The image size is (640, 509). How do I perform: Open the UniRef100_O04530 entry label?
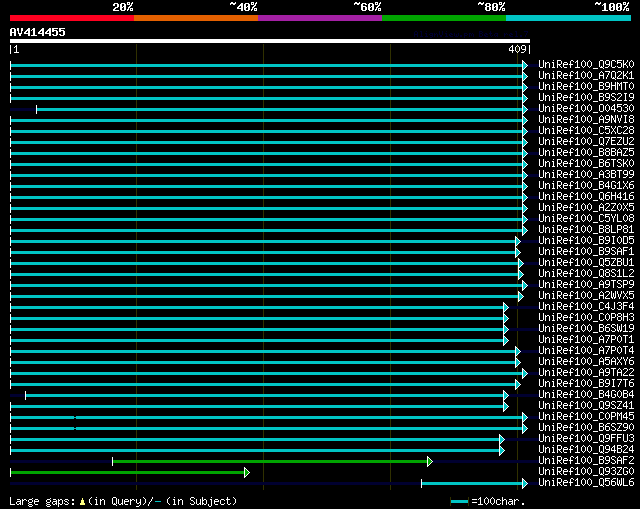pos(586,109)
